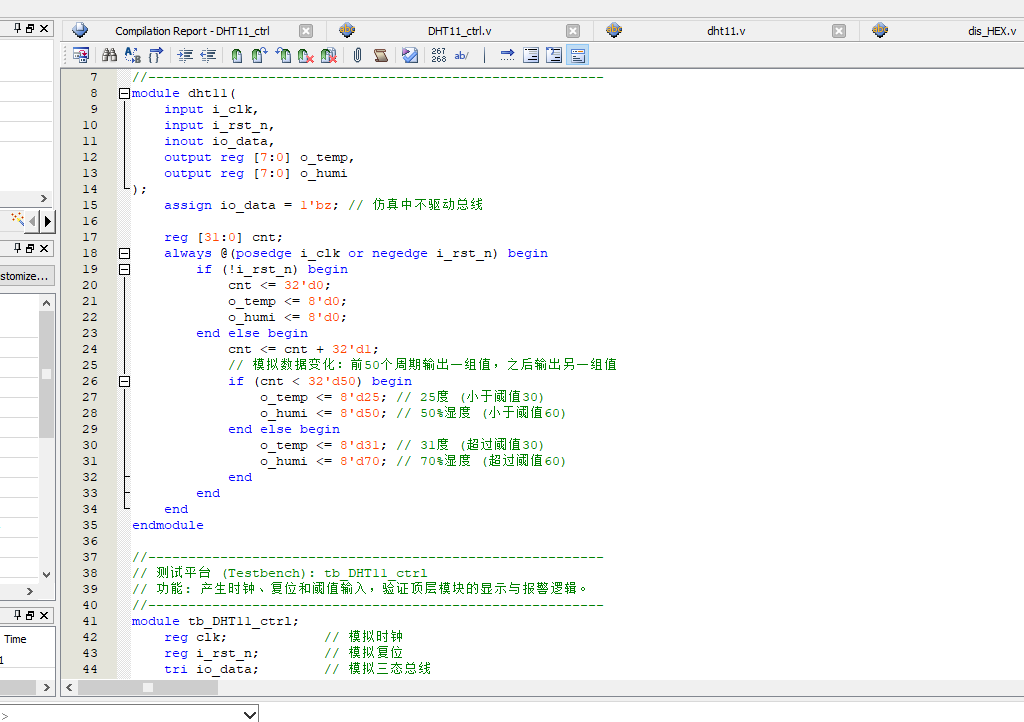Click the left triangle navigation arrow
Screen dimensions: 1024x722
(x=33, y=221)
